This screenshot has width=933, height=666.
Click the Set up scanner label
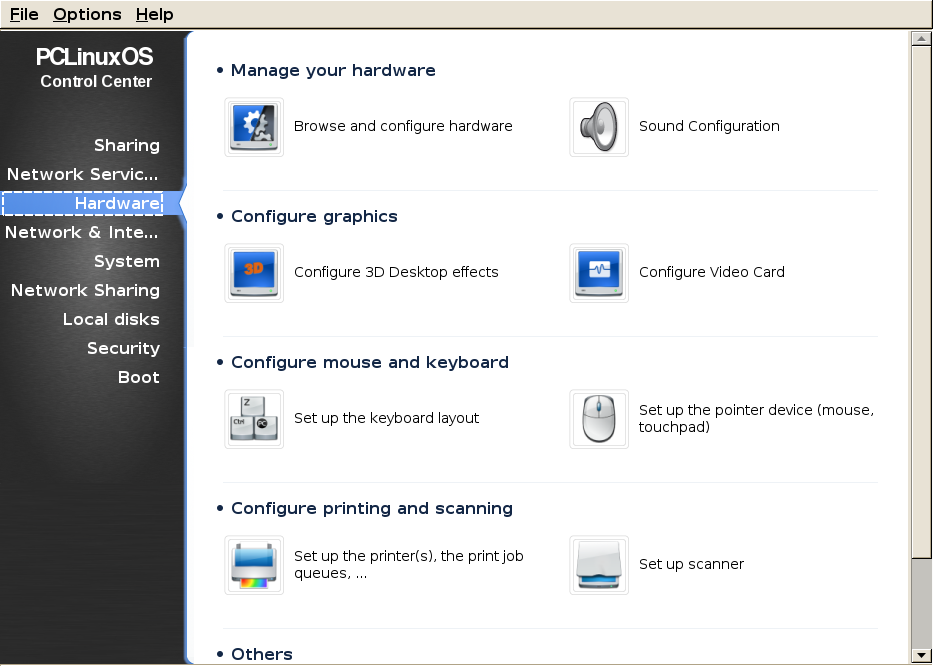pos(691,564)
